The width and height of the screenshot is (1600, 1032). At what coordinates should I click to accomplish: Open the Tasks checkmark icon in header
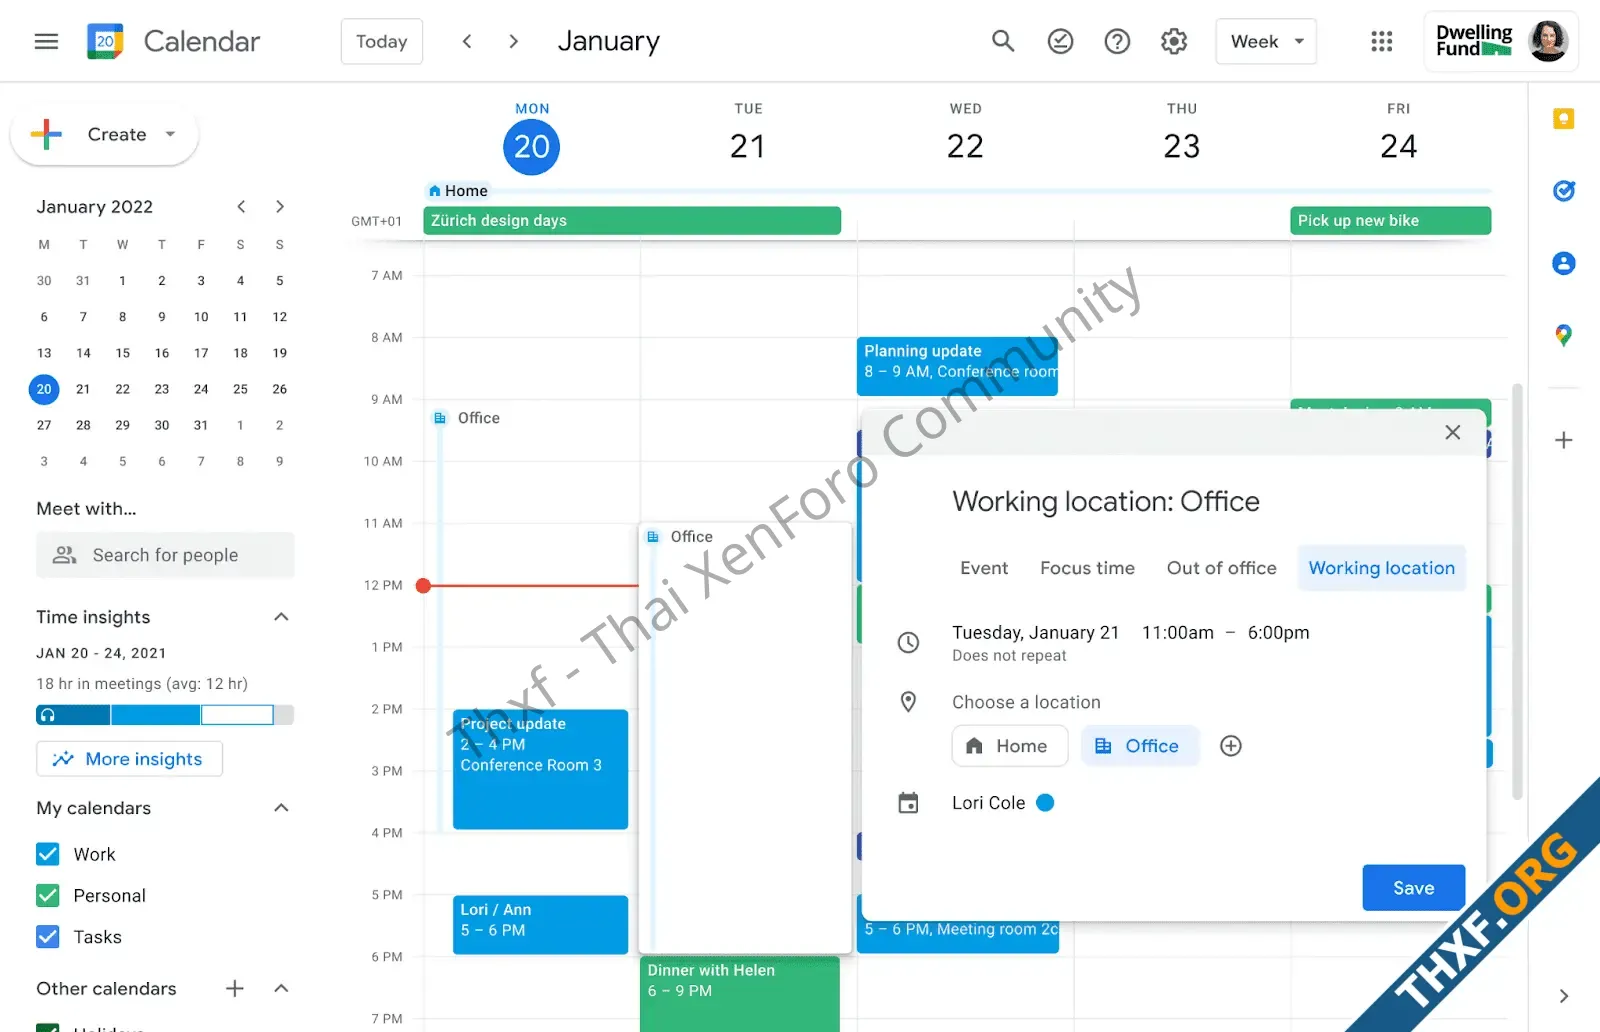(1060, 41)
